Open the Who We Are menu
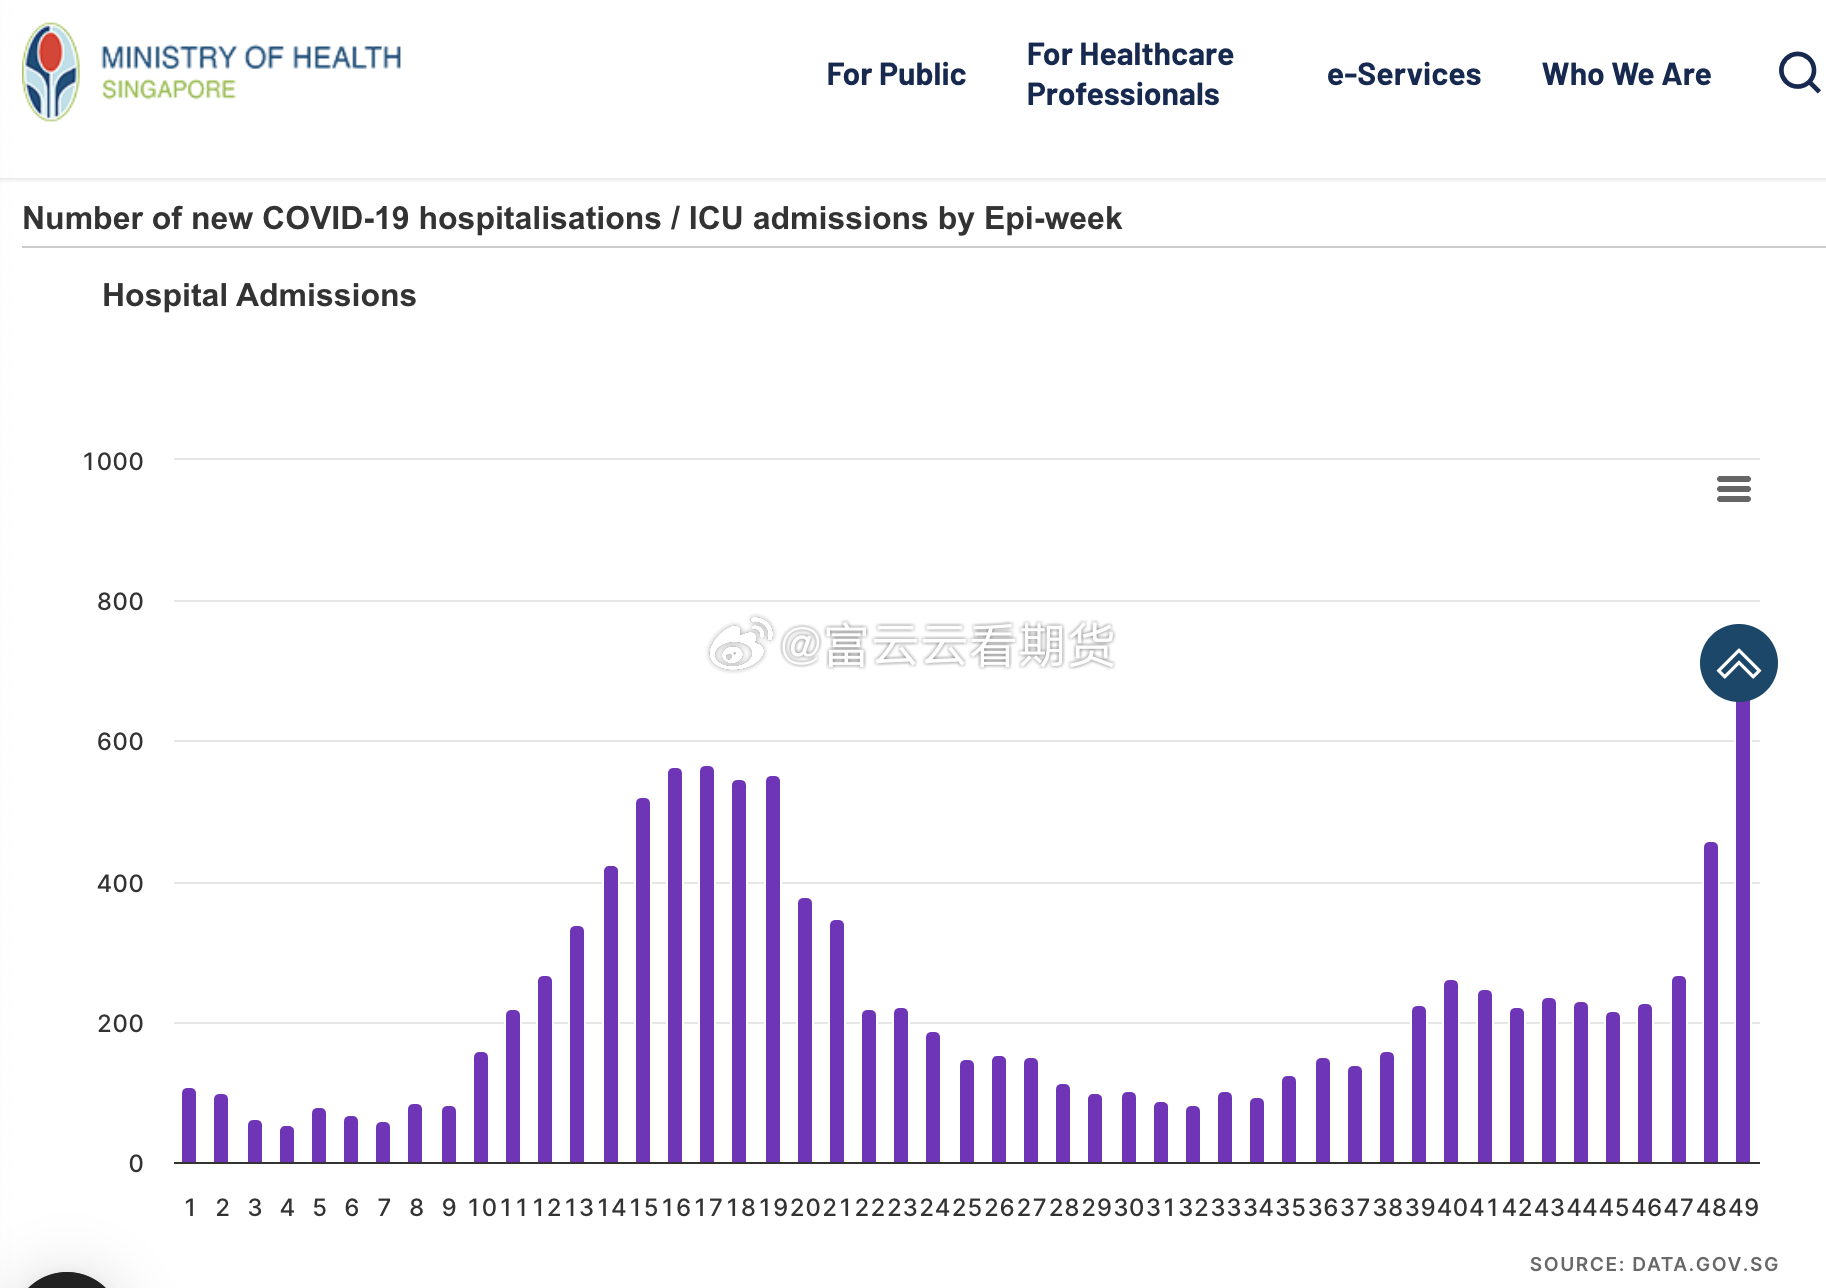Image resolution: width=1826 pixels, height=1288 pixels. tap(1626, 74)
